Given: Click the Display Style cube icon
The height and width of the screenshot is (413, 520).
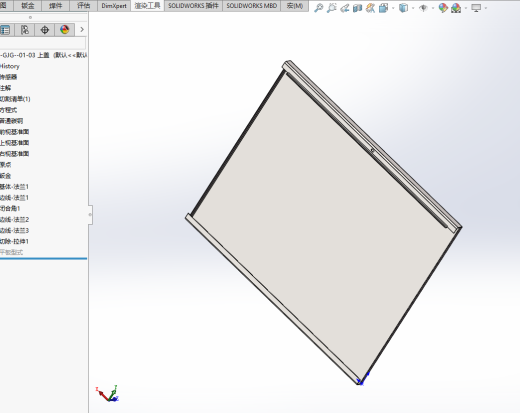Looking at the screenshot, I should pyautogui.click(x=403, y=8).
